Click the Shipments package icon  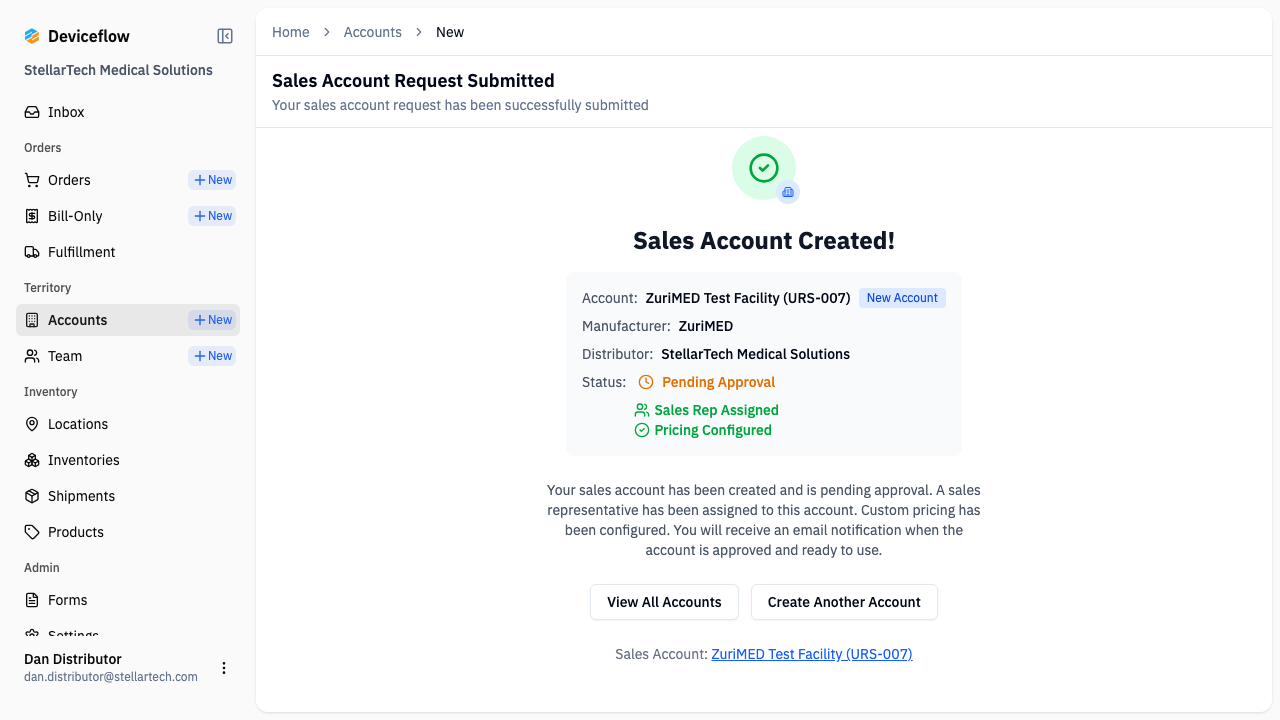point(31,496)
